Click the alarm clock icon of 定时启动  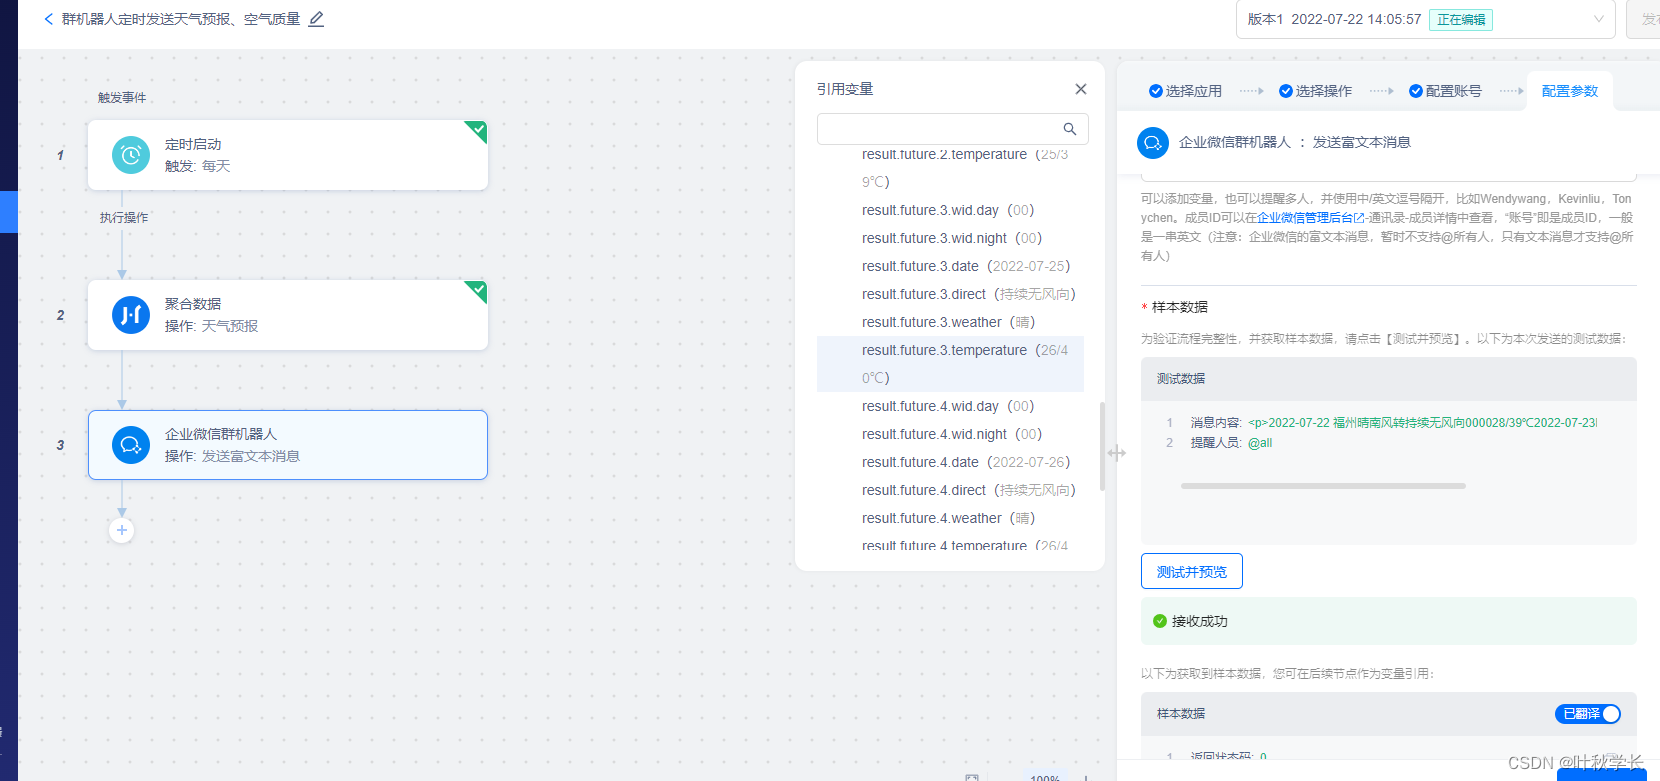point(131,155)
